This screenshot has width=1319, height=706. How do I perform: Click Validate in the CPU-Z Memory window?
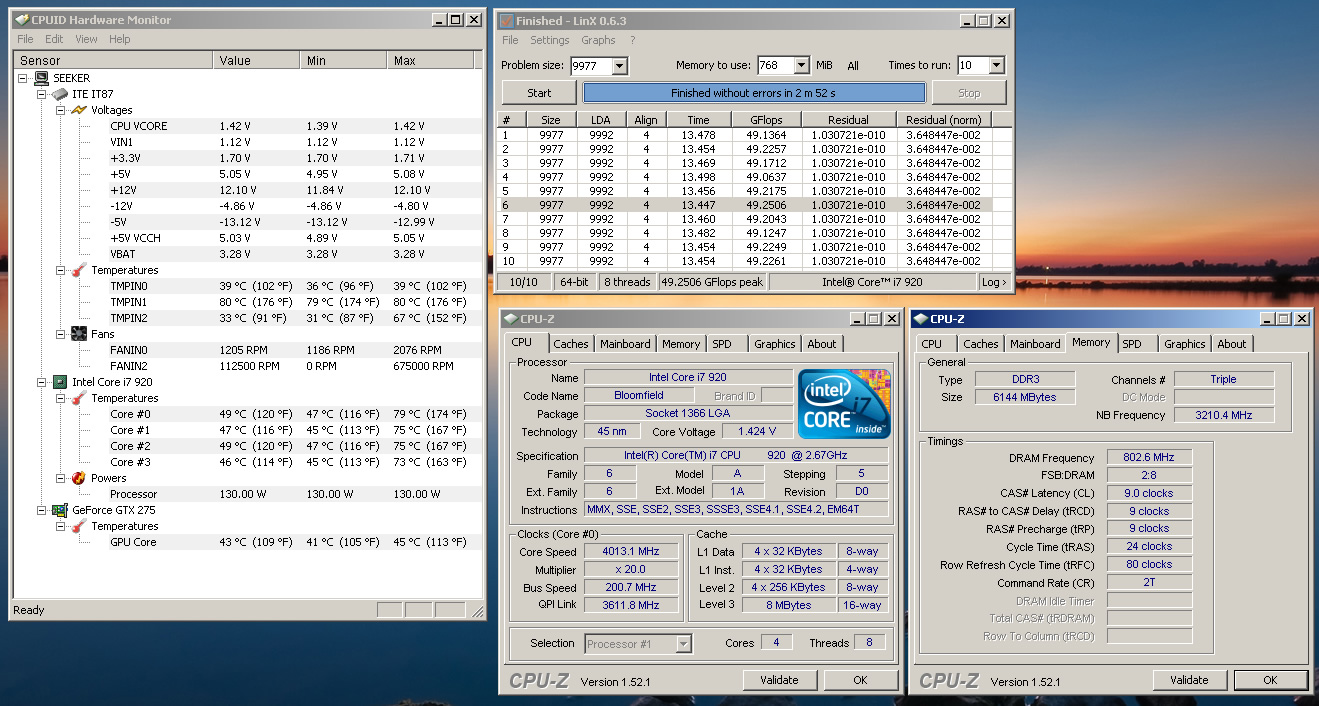(x=1189, y=680)
